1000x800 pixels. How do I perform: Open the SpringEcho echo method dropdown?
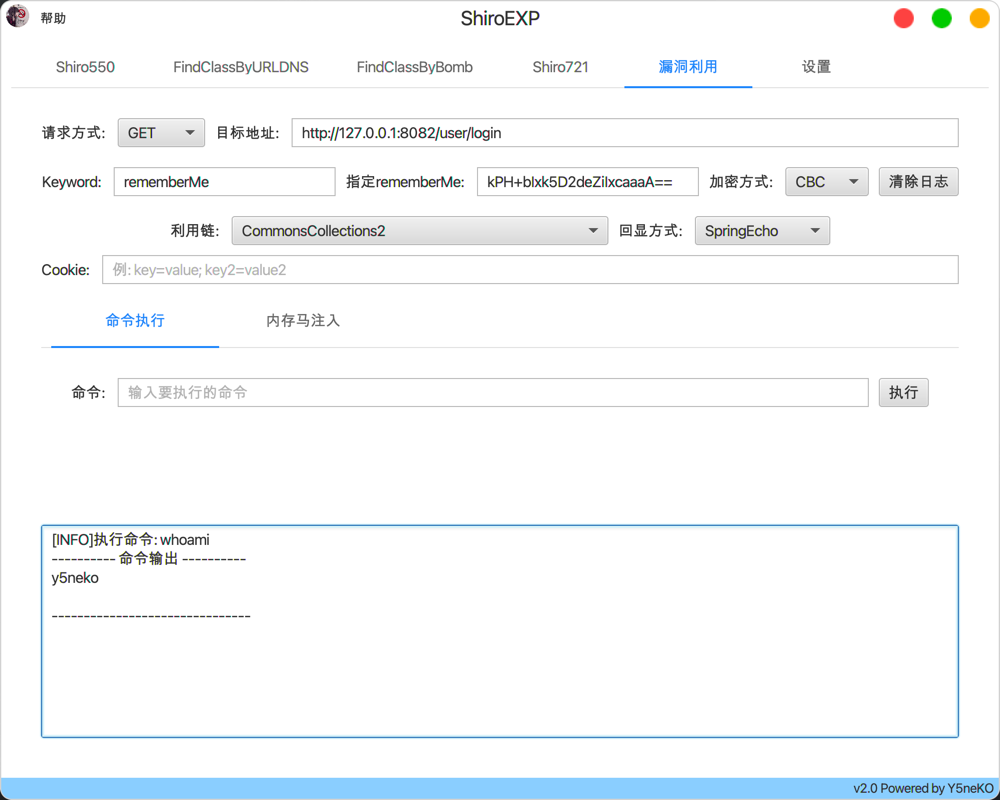762,231
